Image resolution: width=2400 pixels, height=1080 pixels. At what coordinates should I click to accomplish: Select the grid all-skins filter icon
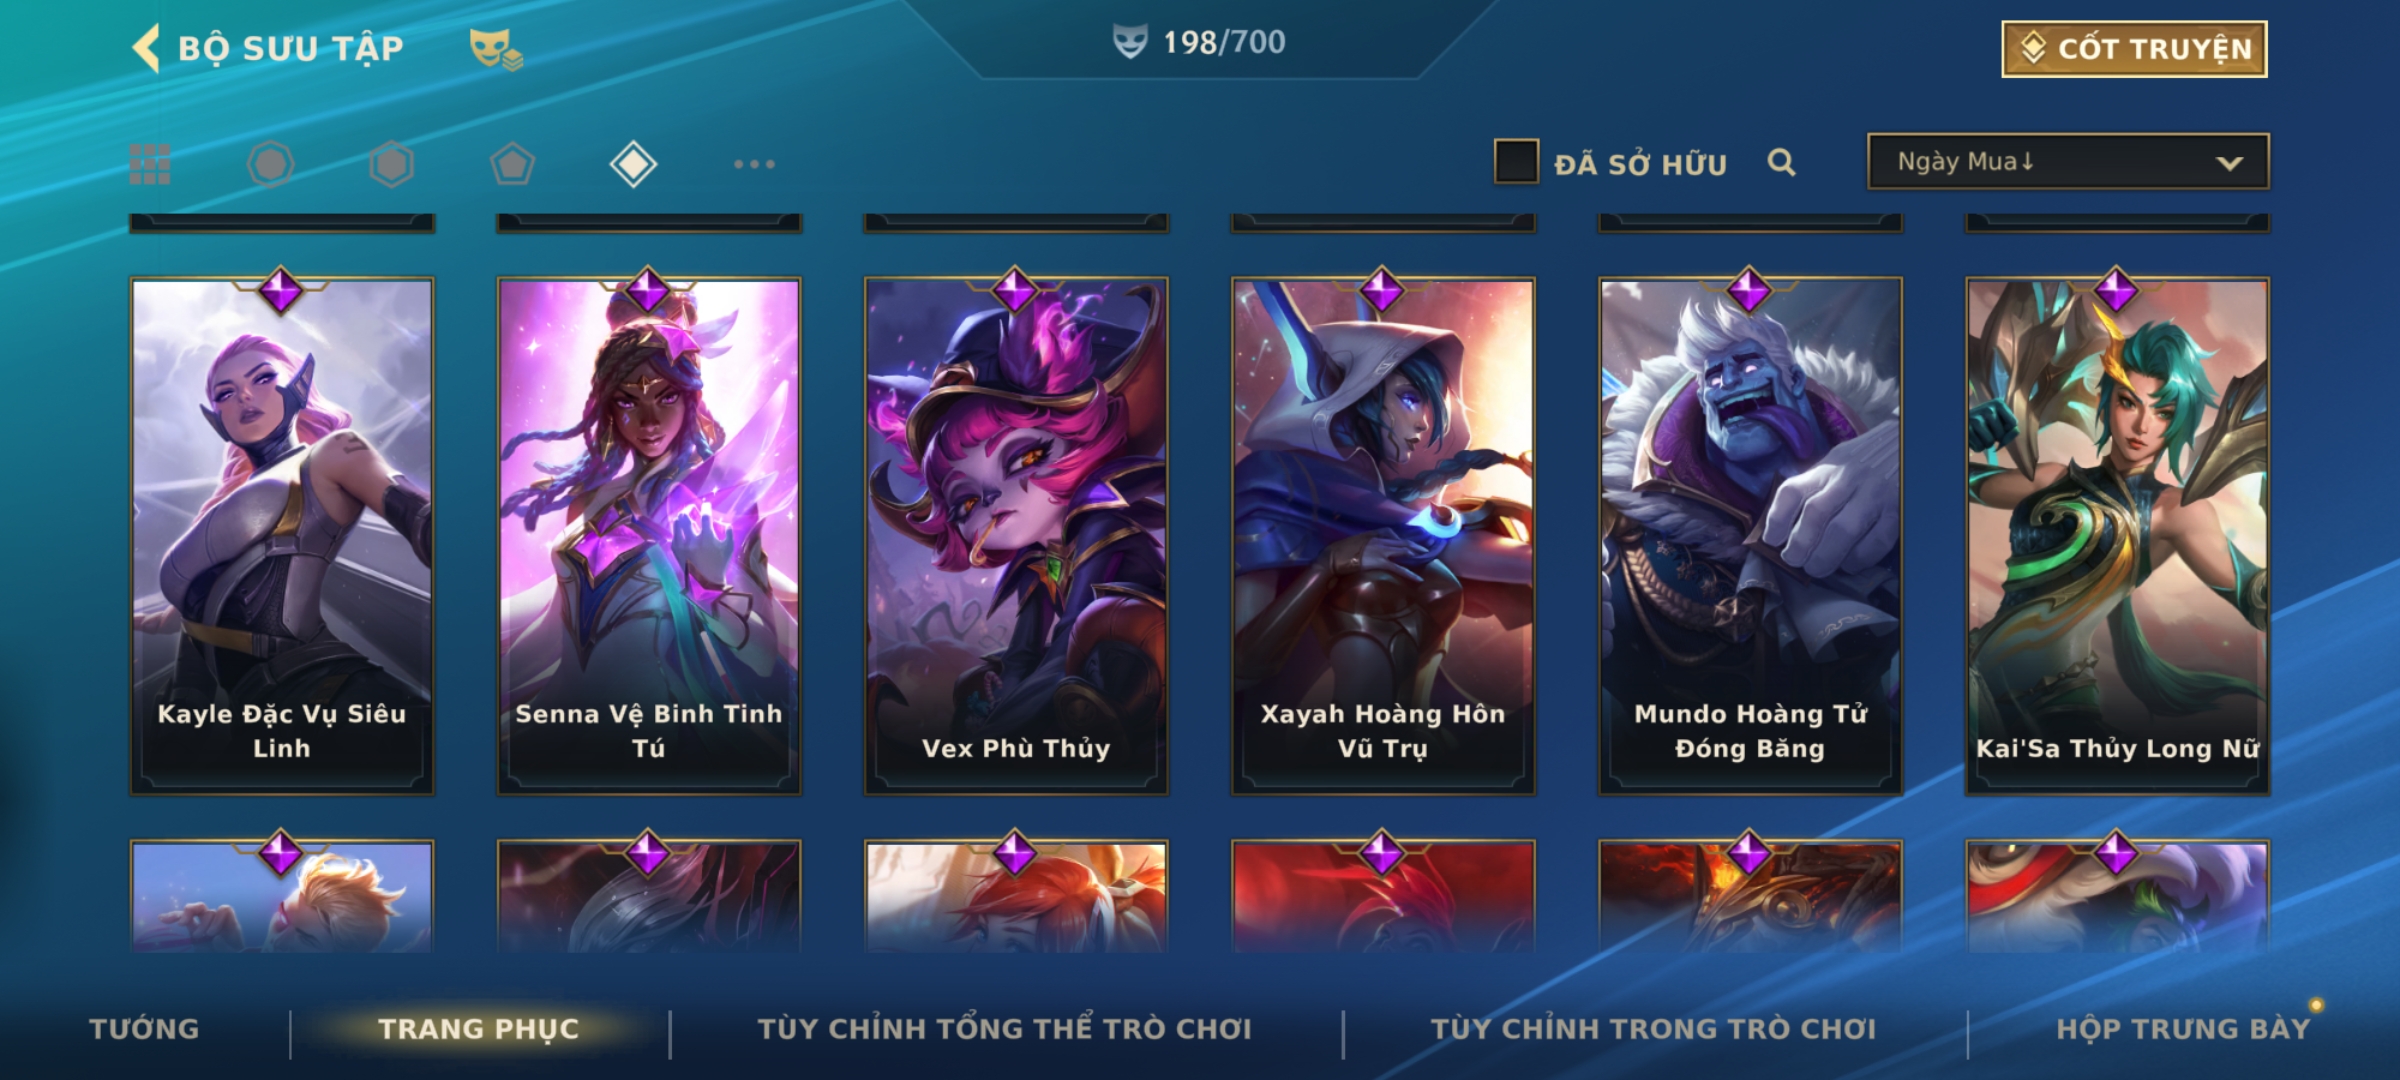[x=150, y=164]
